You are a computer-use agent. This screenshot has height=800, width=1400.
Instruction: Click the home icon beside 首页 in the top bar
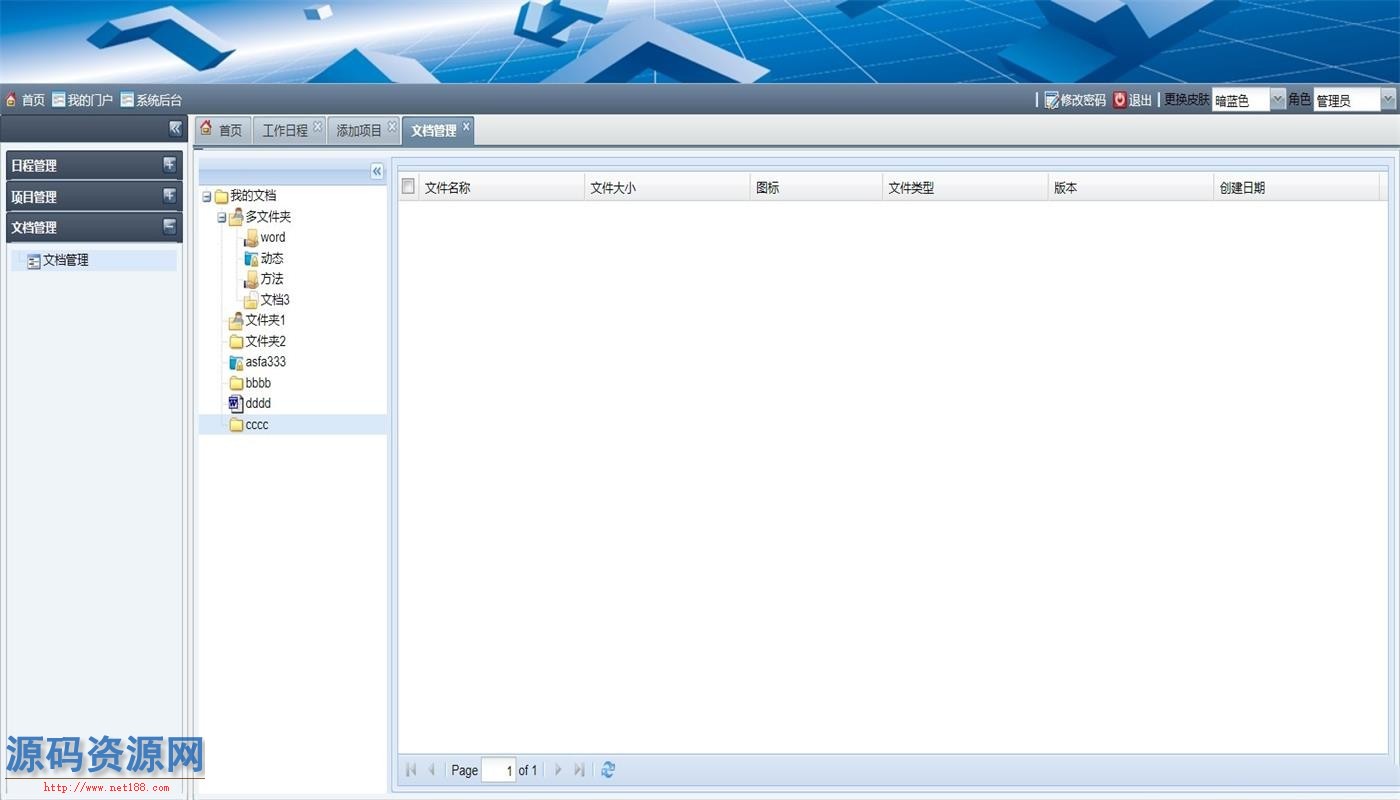pyautogui.click(x=11, y=100)
